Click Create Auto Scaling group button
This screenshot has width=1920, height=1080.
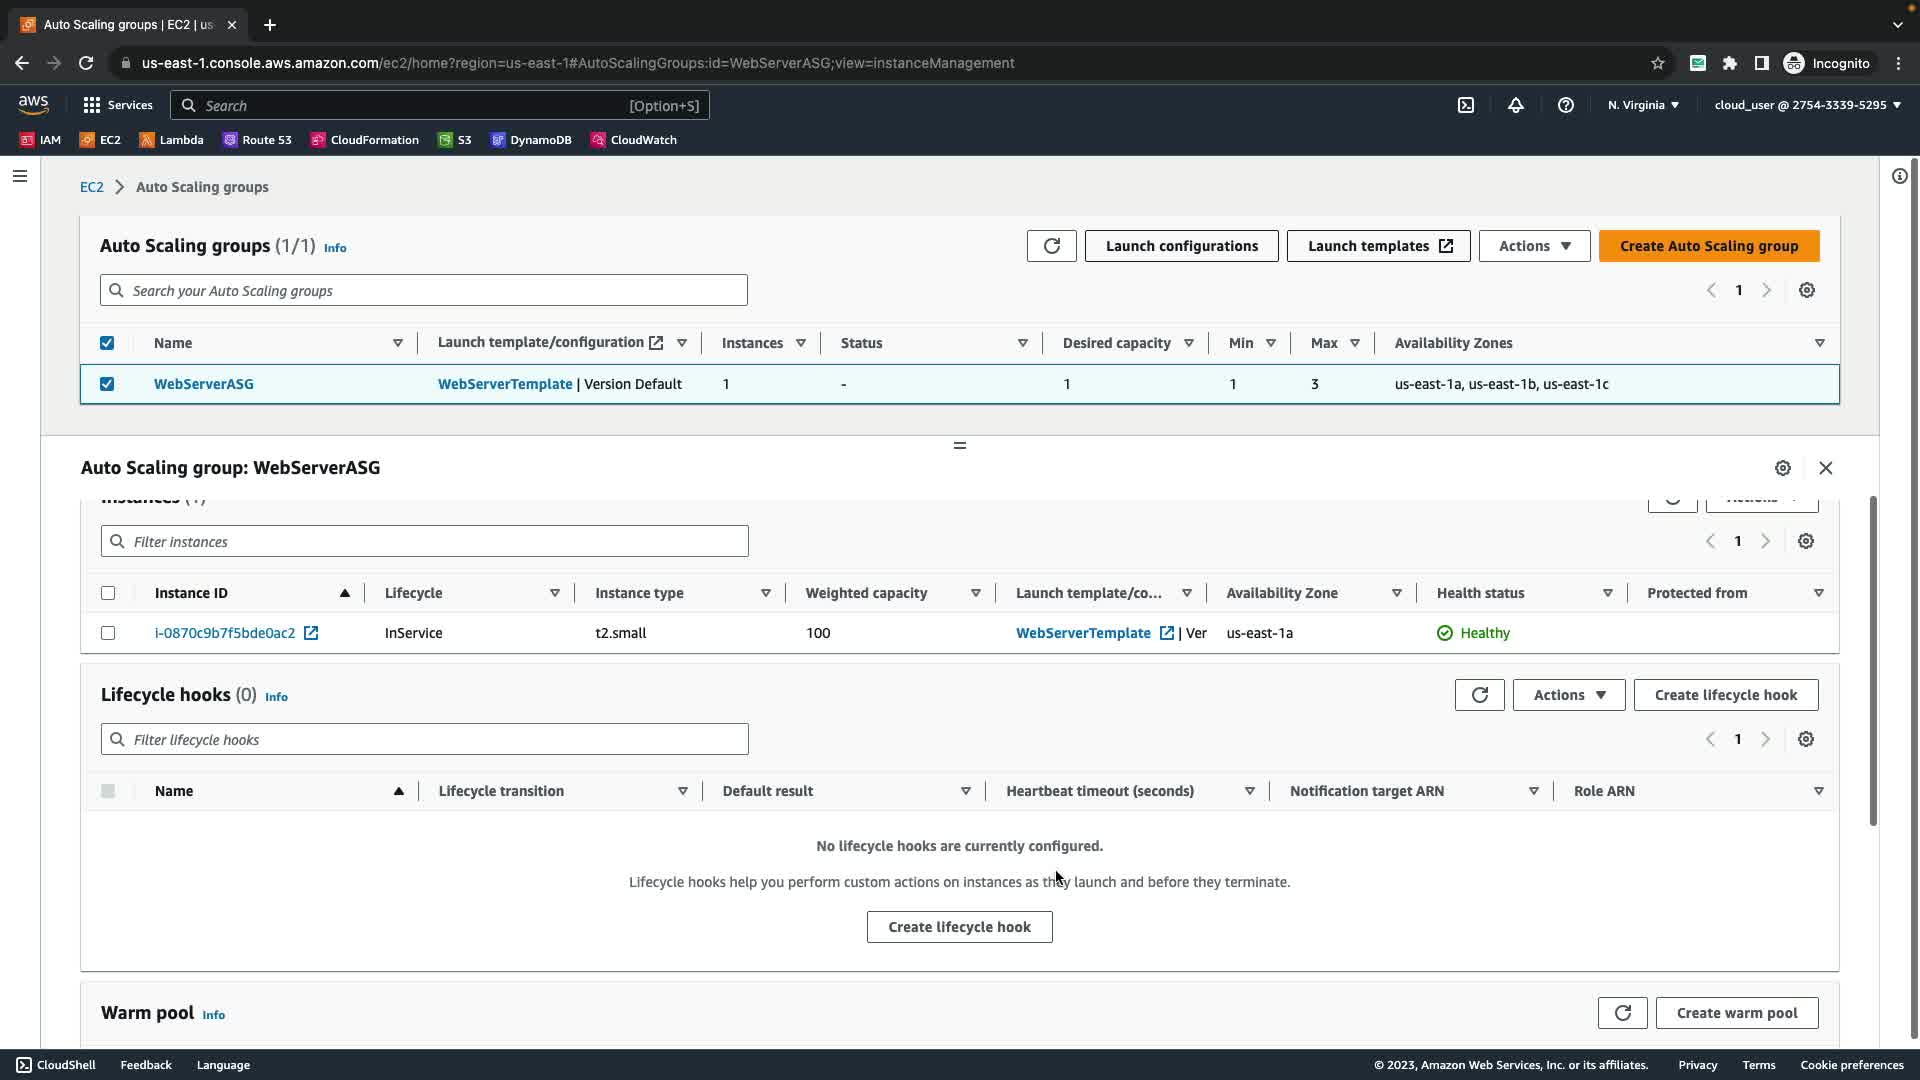point(1708,246)
